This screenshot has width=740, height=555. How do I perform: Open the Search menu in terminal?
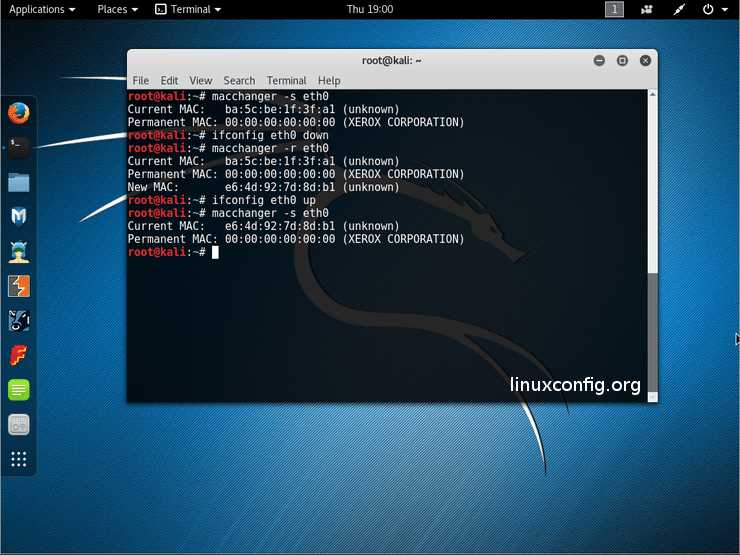(239, 81)
